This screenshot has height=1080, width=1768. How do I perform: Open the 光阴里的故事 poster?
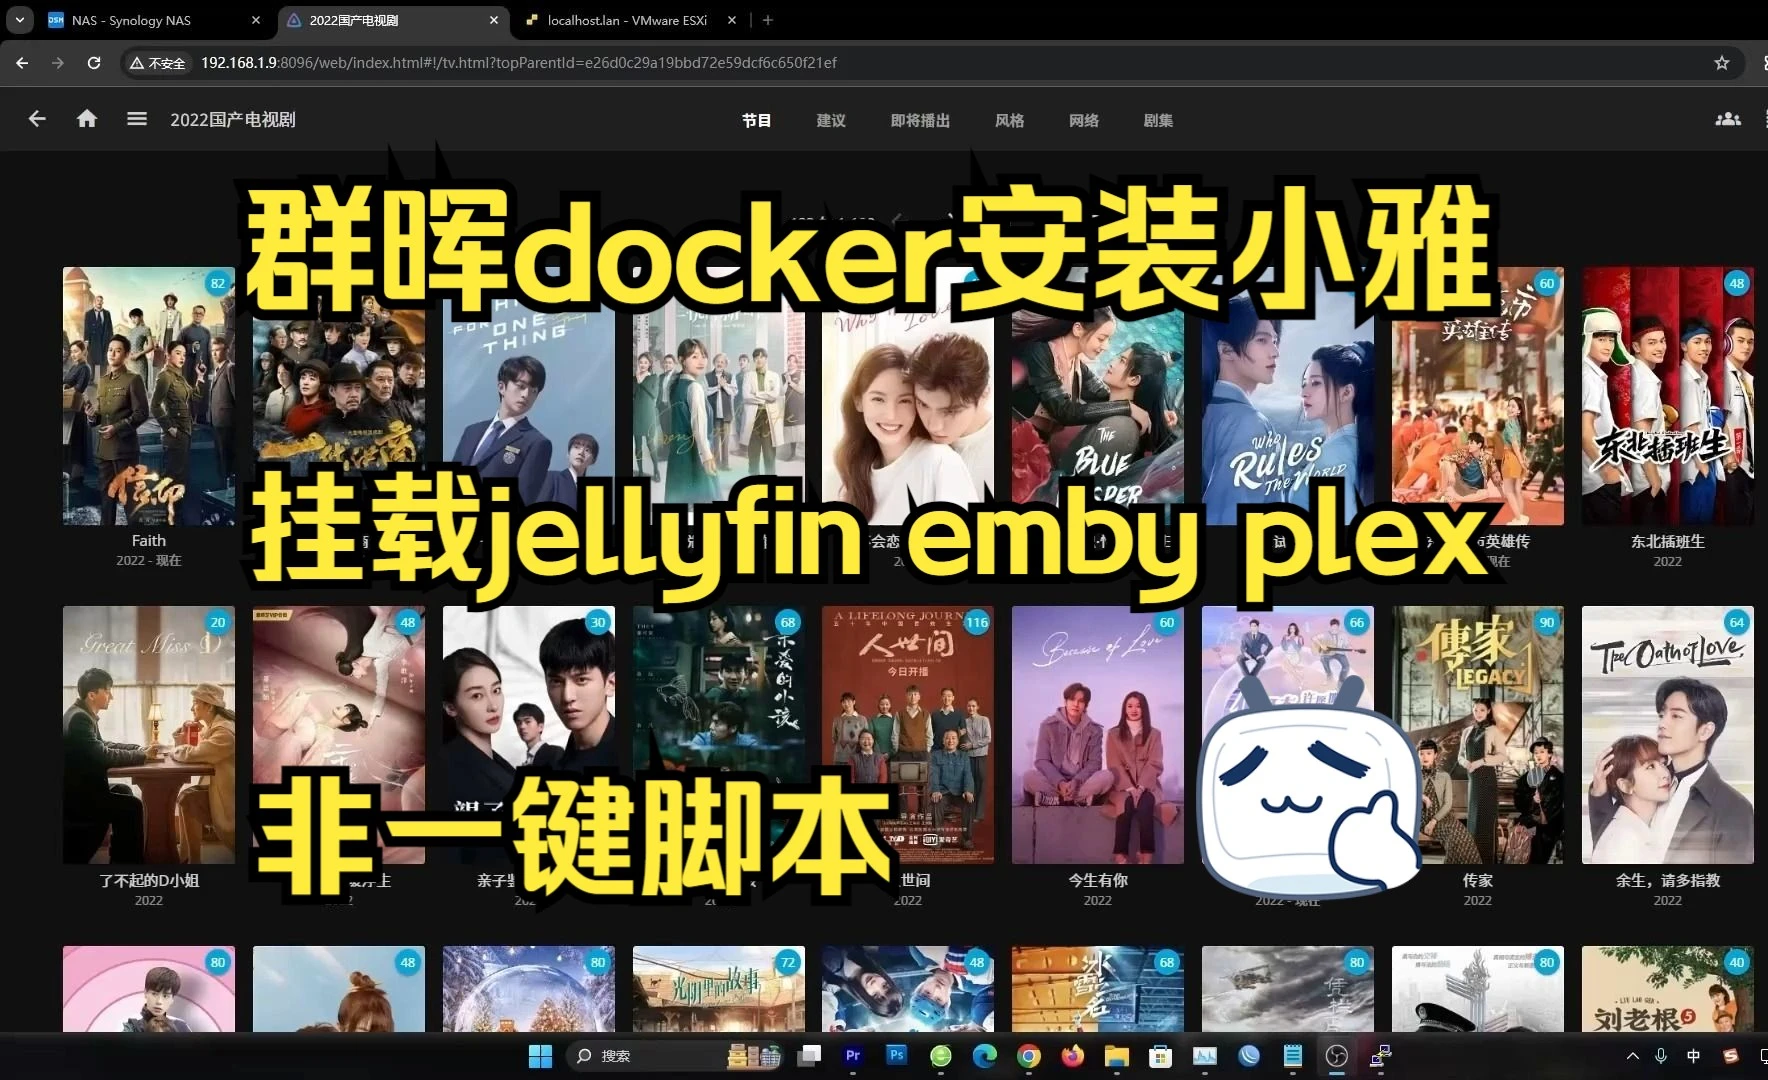[718, 989]
